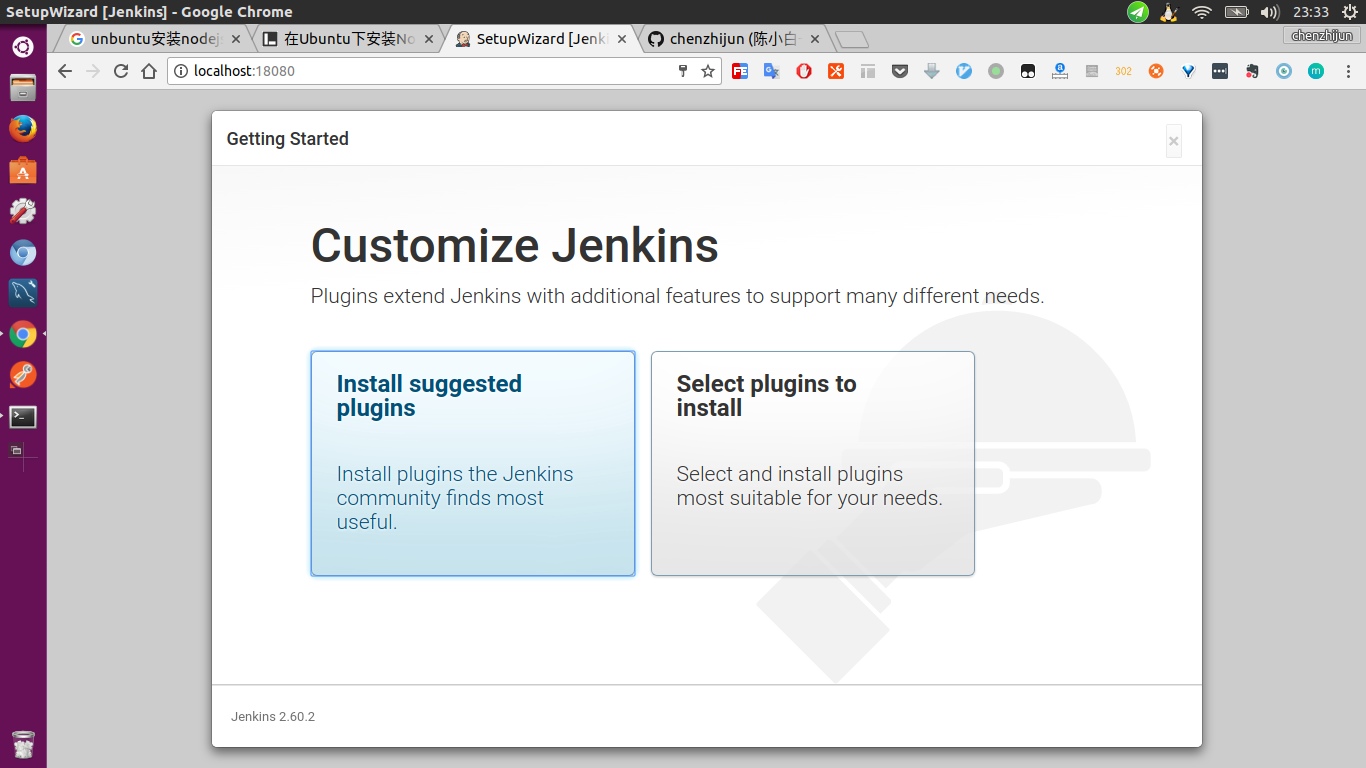Switch to the chenzhijun GitHub tab
Viewport: 1366px width, 768px height.
click(x=732, y=39)
